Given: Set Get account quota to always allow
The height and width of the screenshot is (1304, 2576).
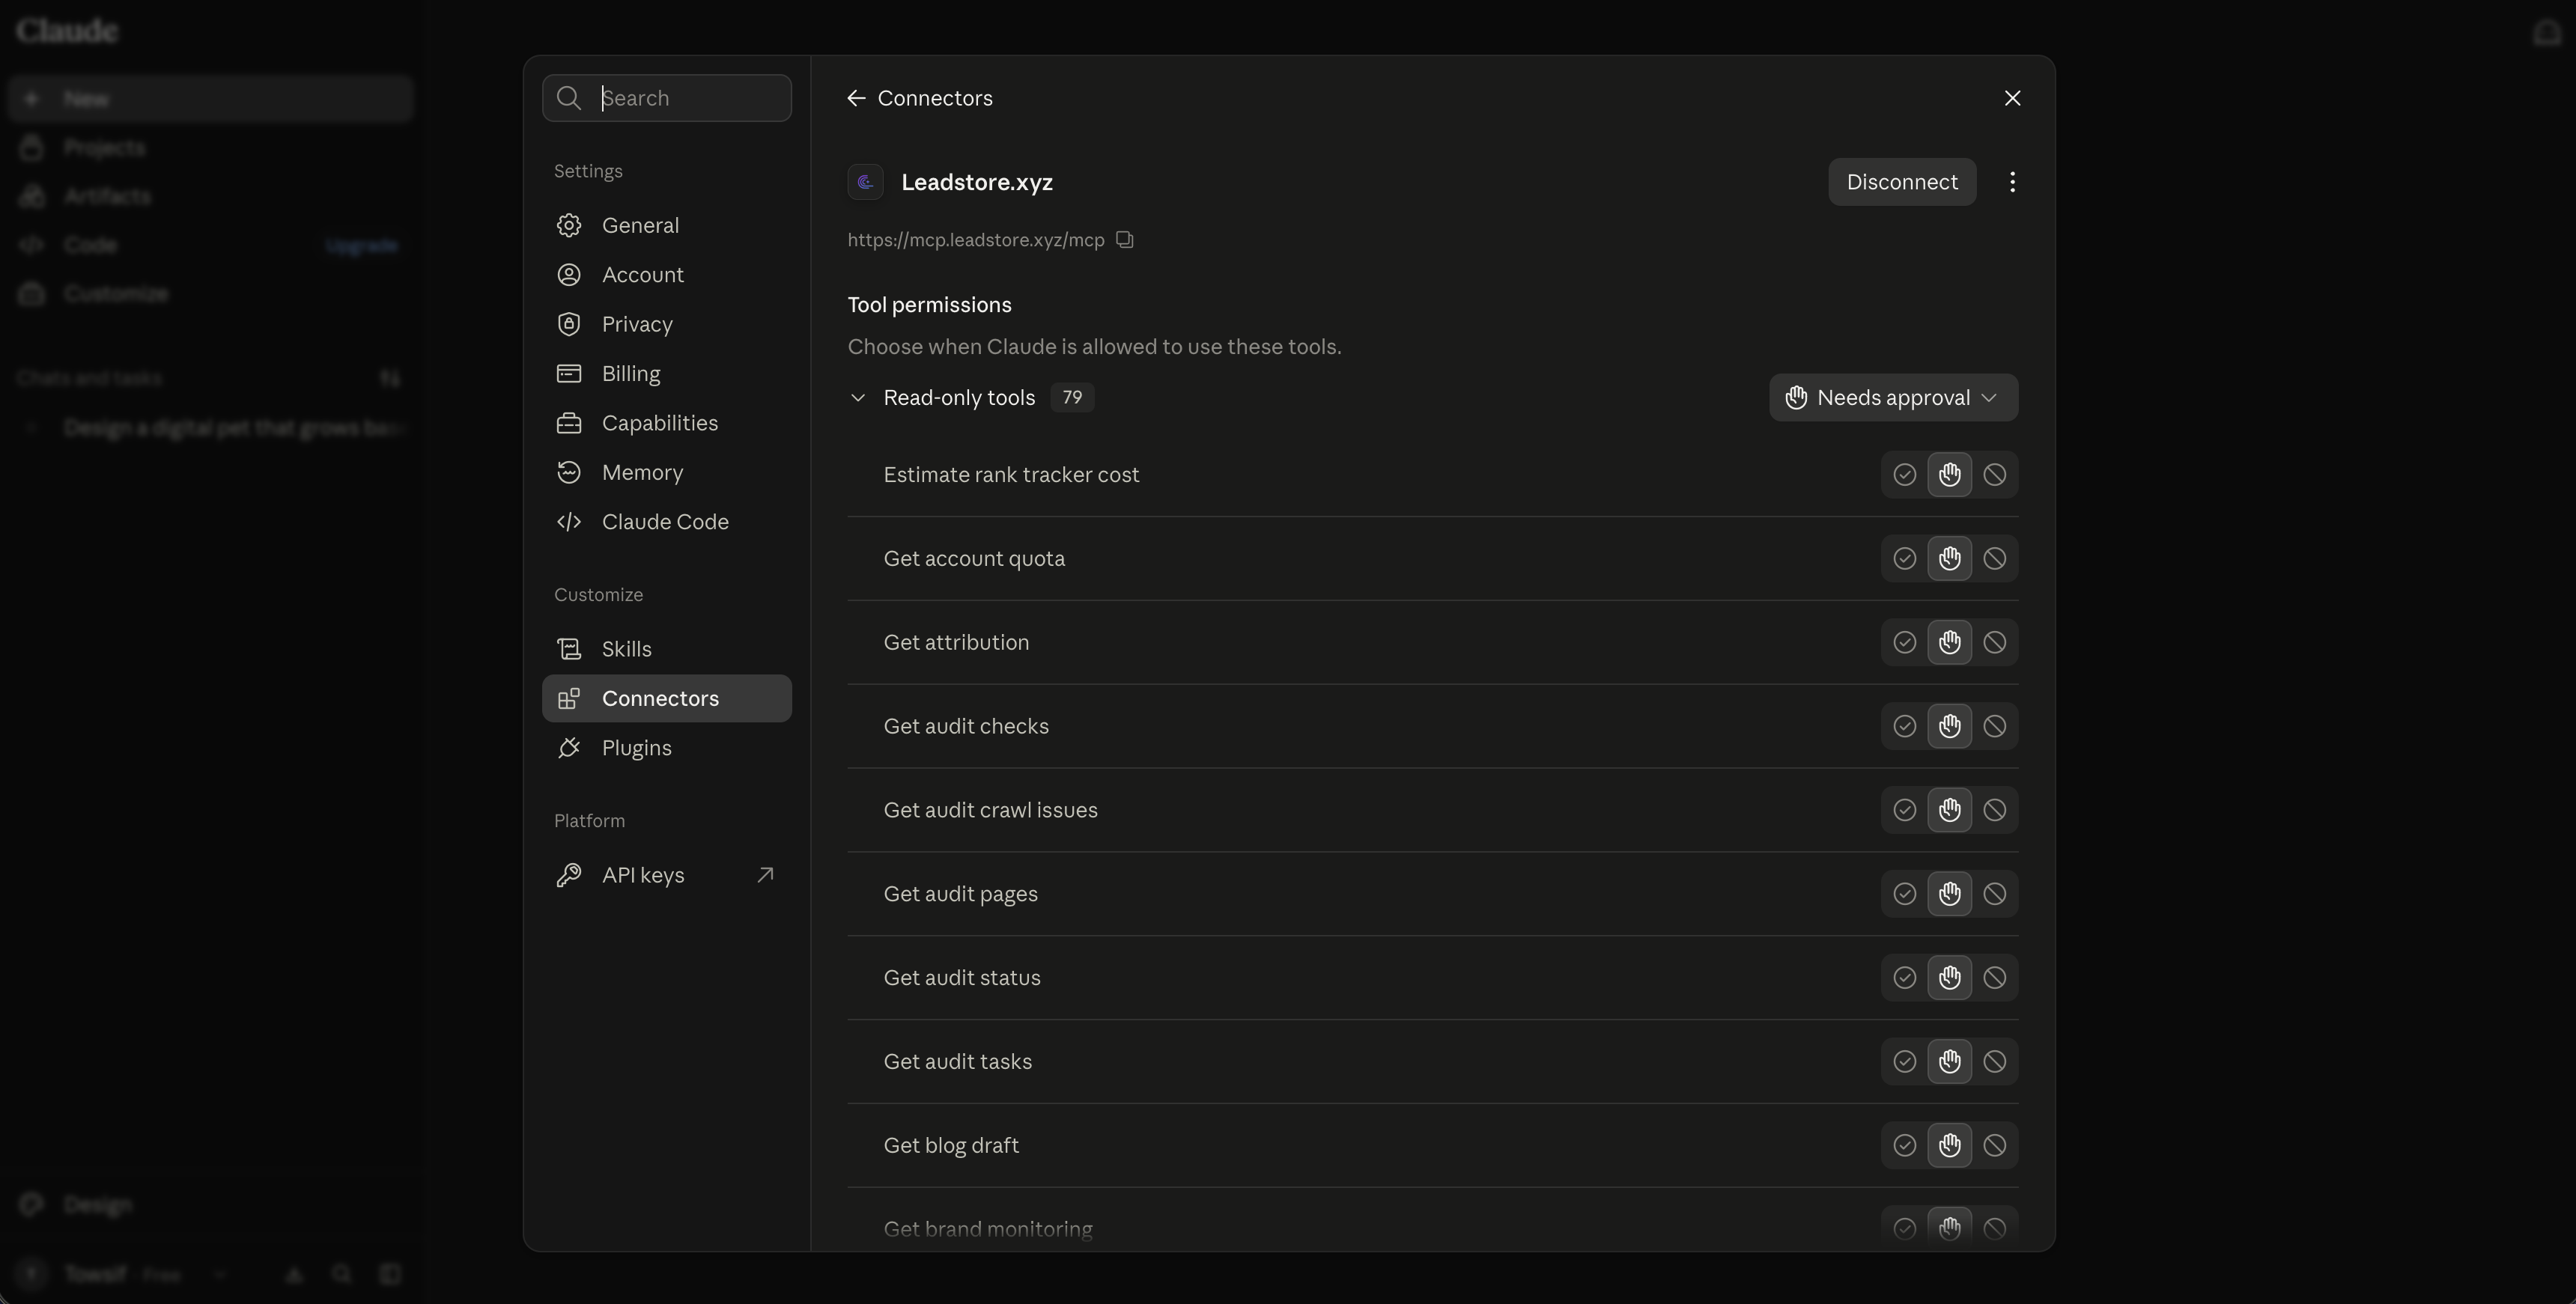Looking at the screenshot, I should (x=1904, y=559).
